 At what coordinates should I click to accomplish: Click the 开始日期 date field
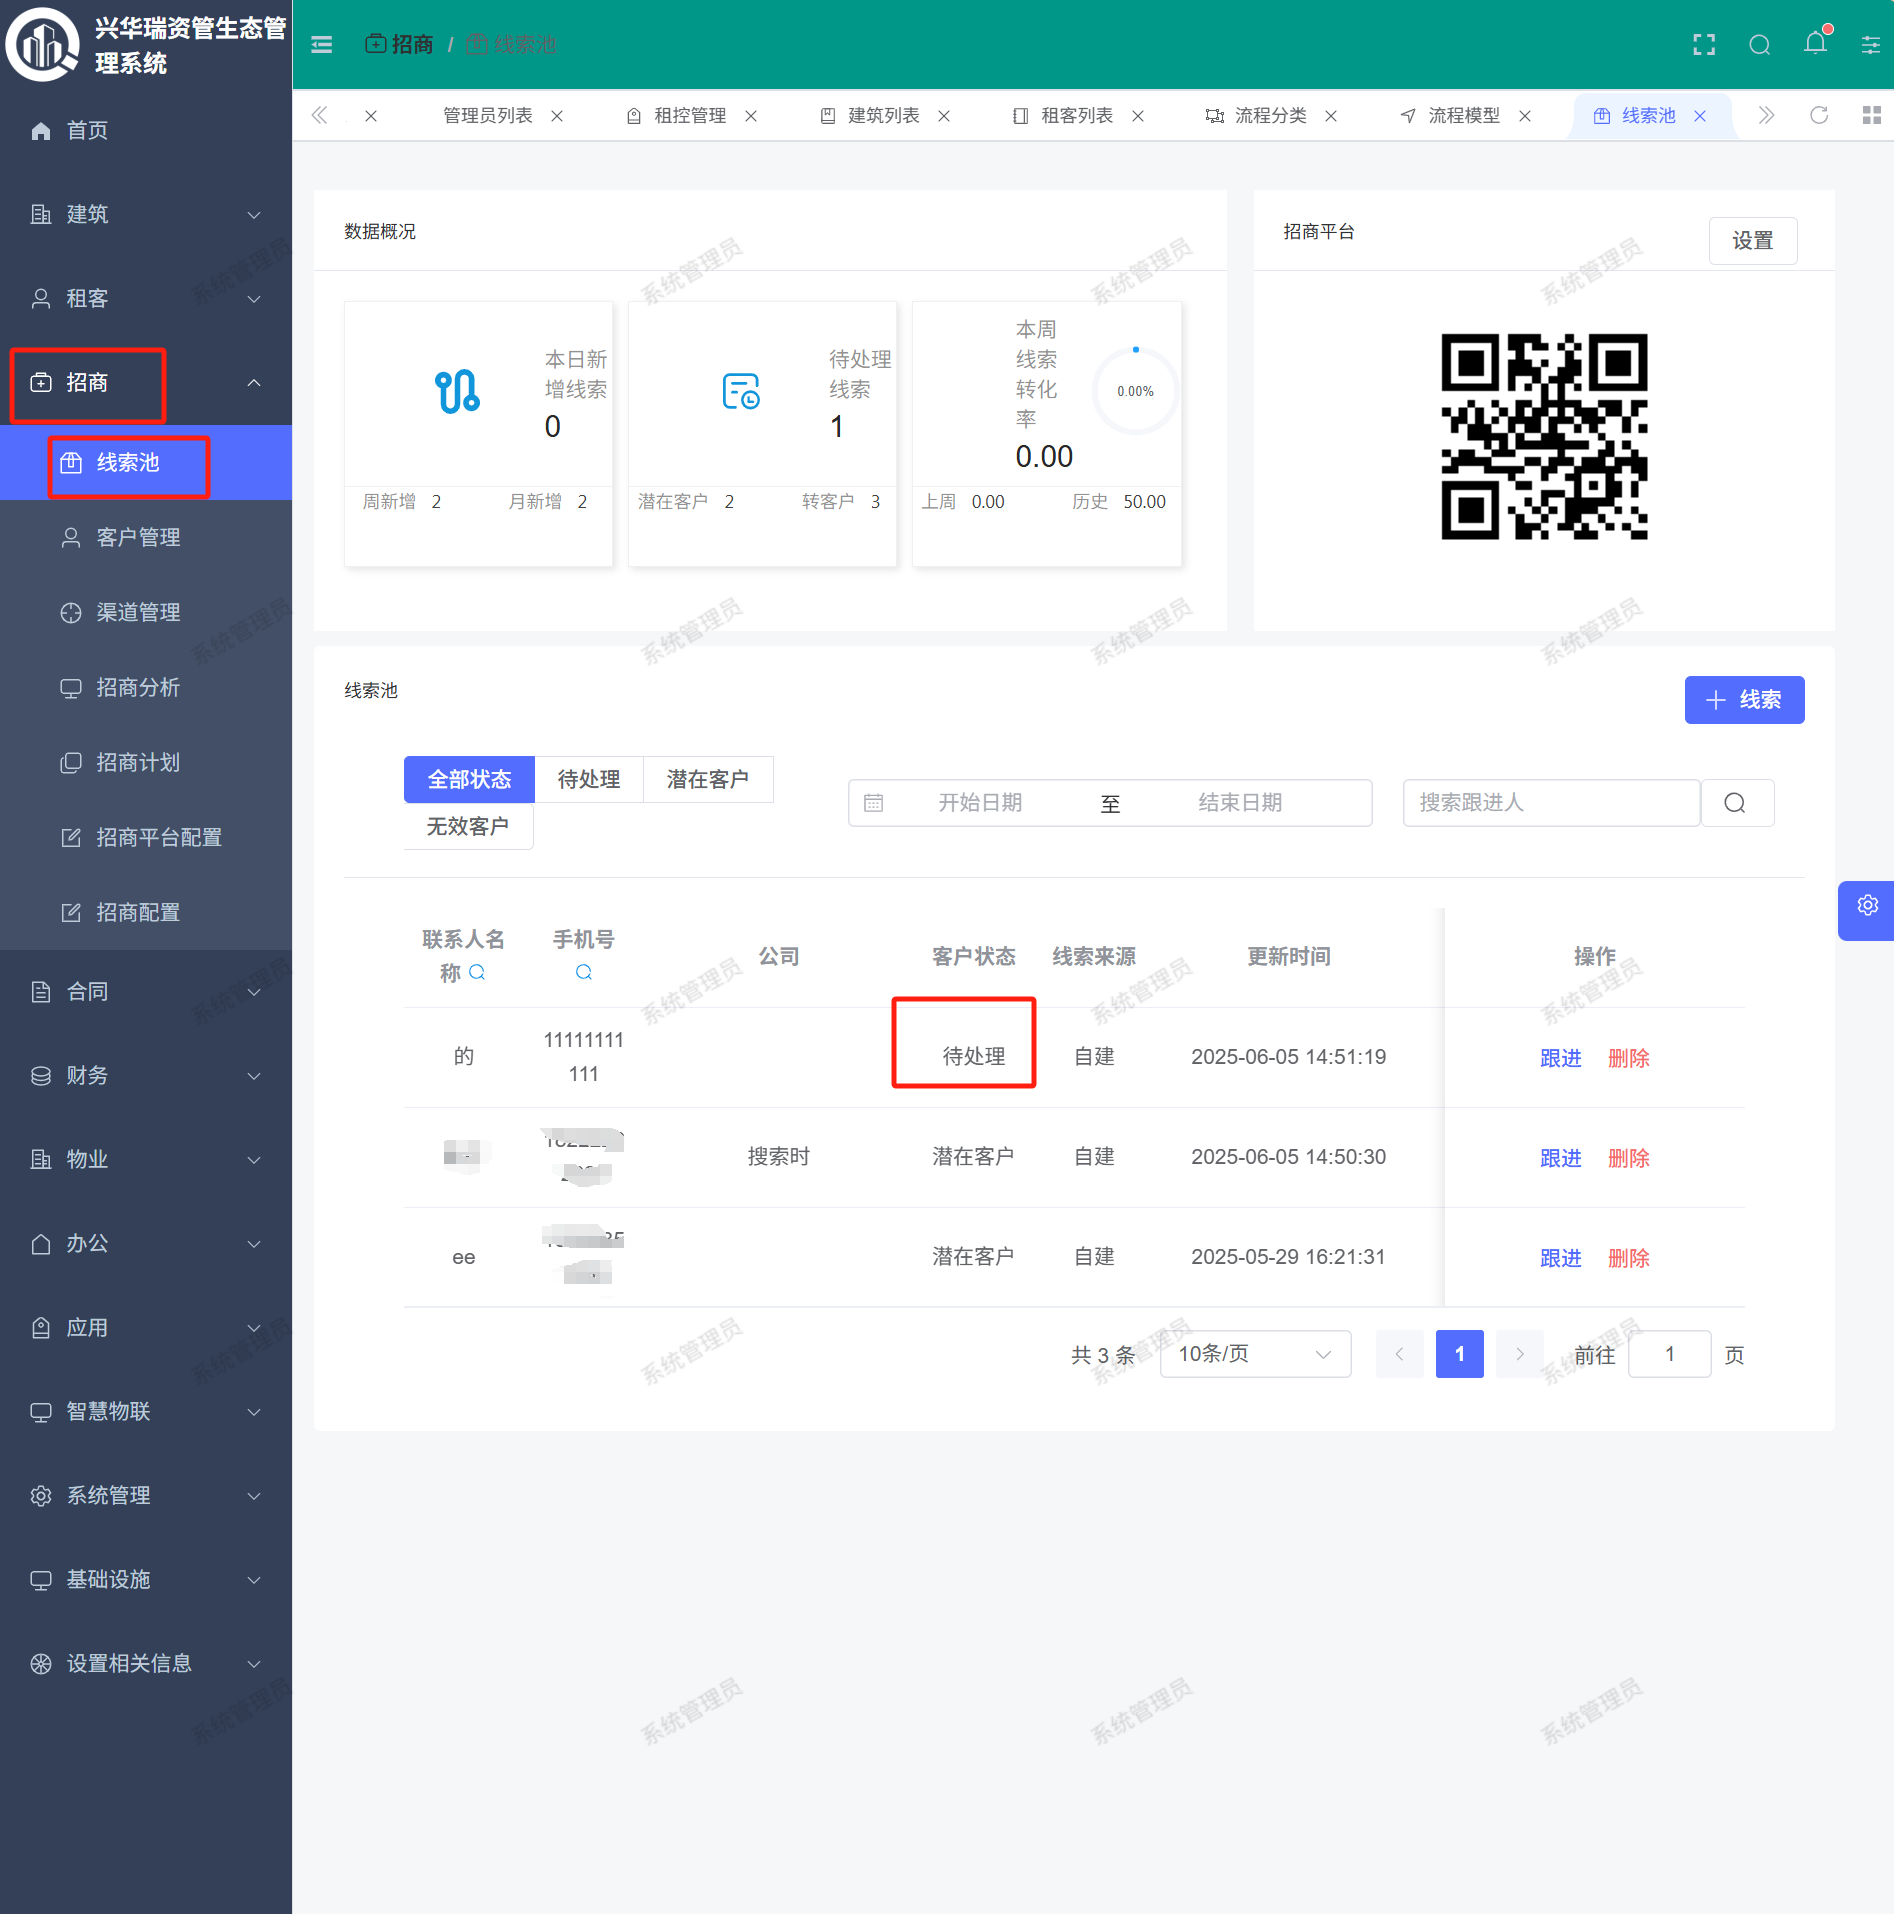(x=979, y=803)
